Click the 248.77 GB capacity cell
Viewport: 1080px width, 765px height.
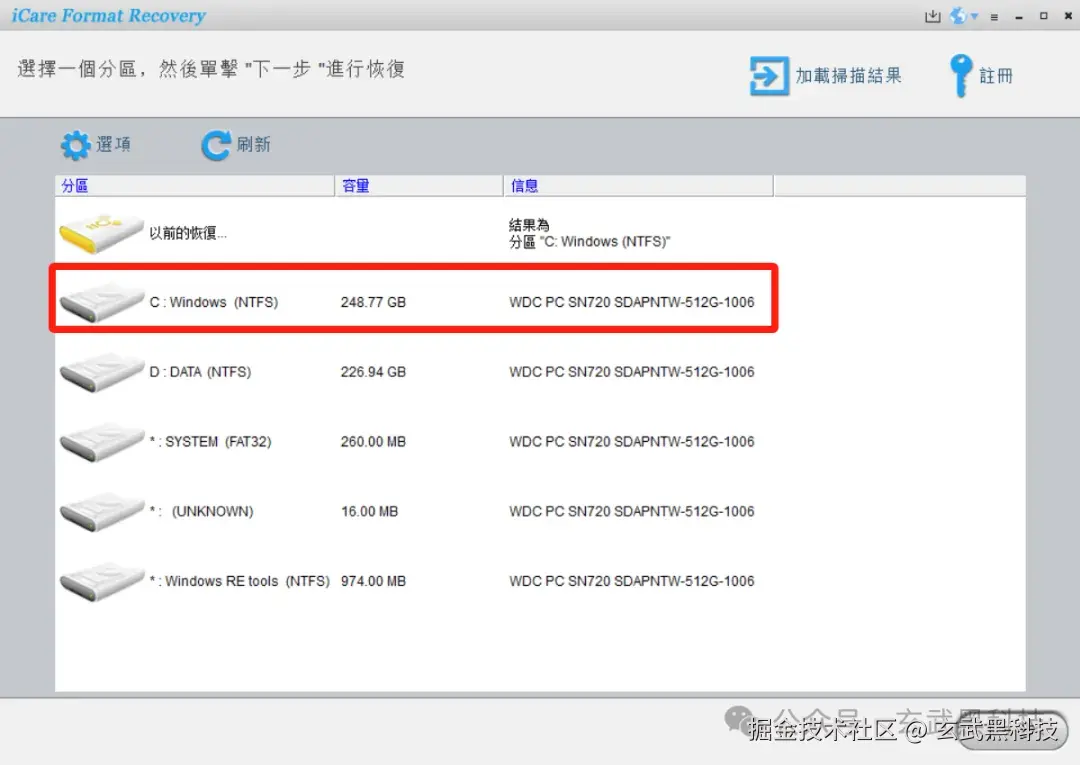click(373, 302)
